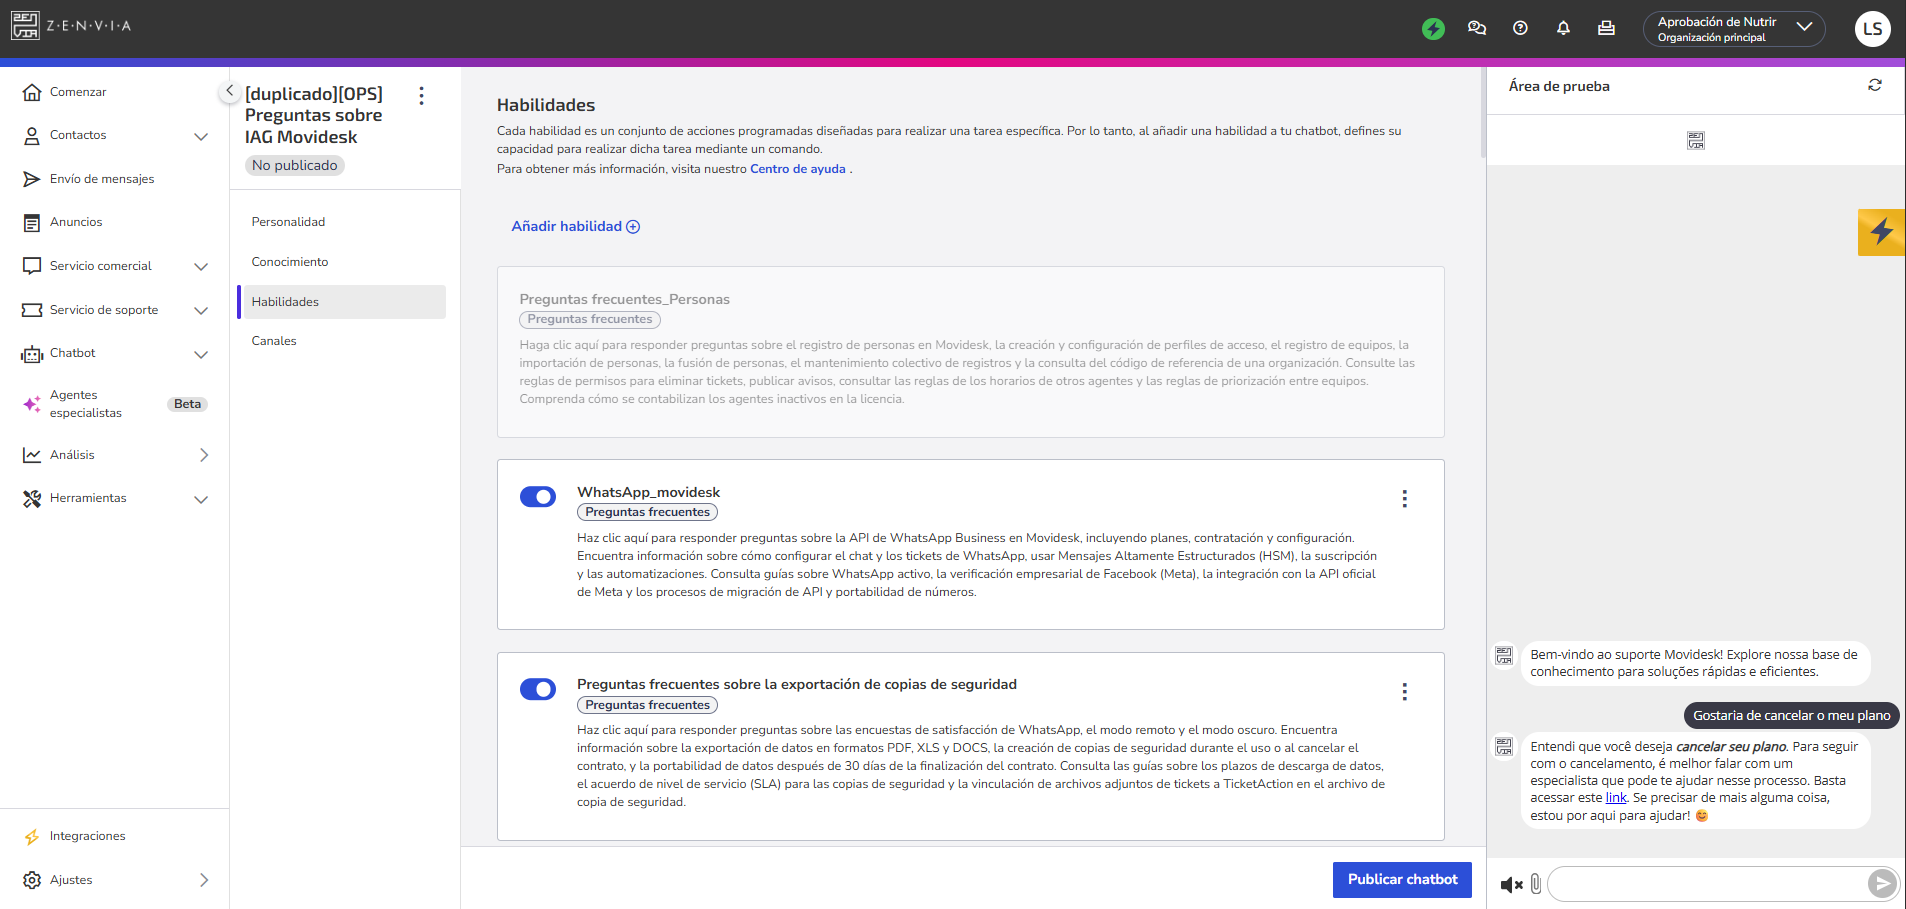Open the notifications bell
1906x909 pixels.
click(x=1563, y=28)
